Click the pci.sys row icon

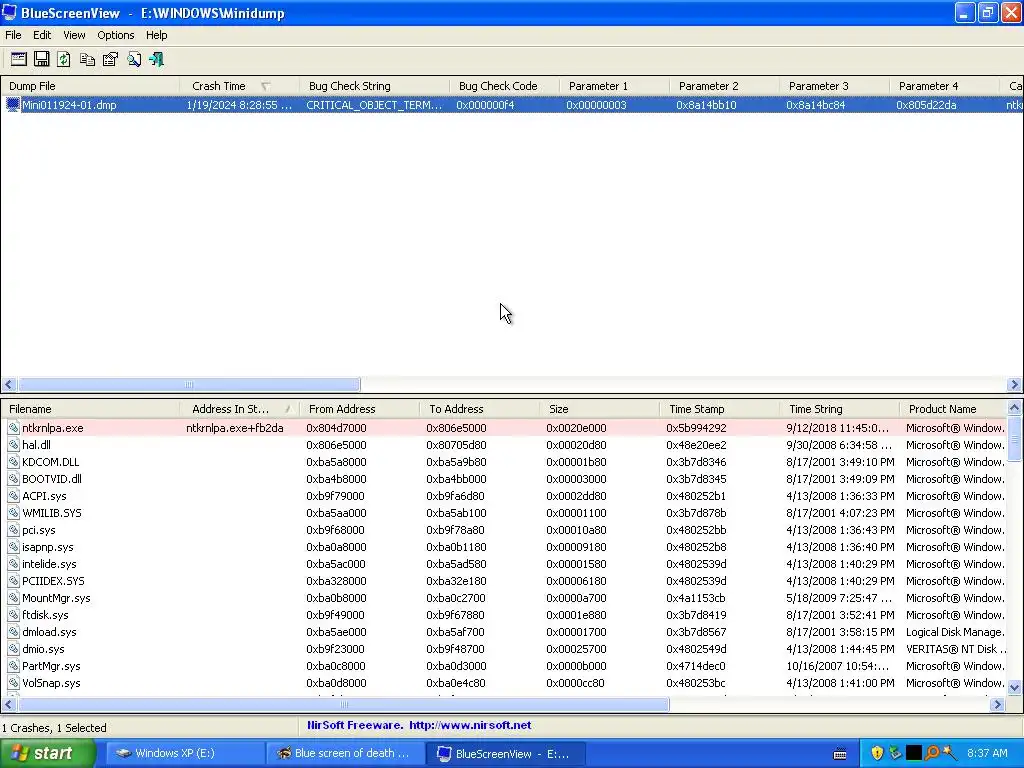click(x=13, y=530)
